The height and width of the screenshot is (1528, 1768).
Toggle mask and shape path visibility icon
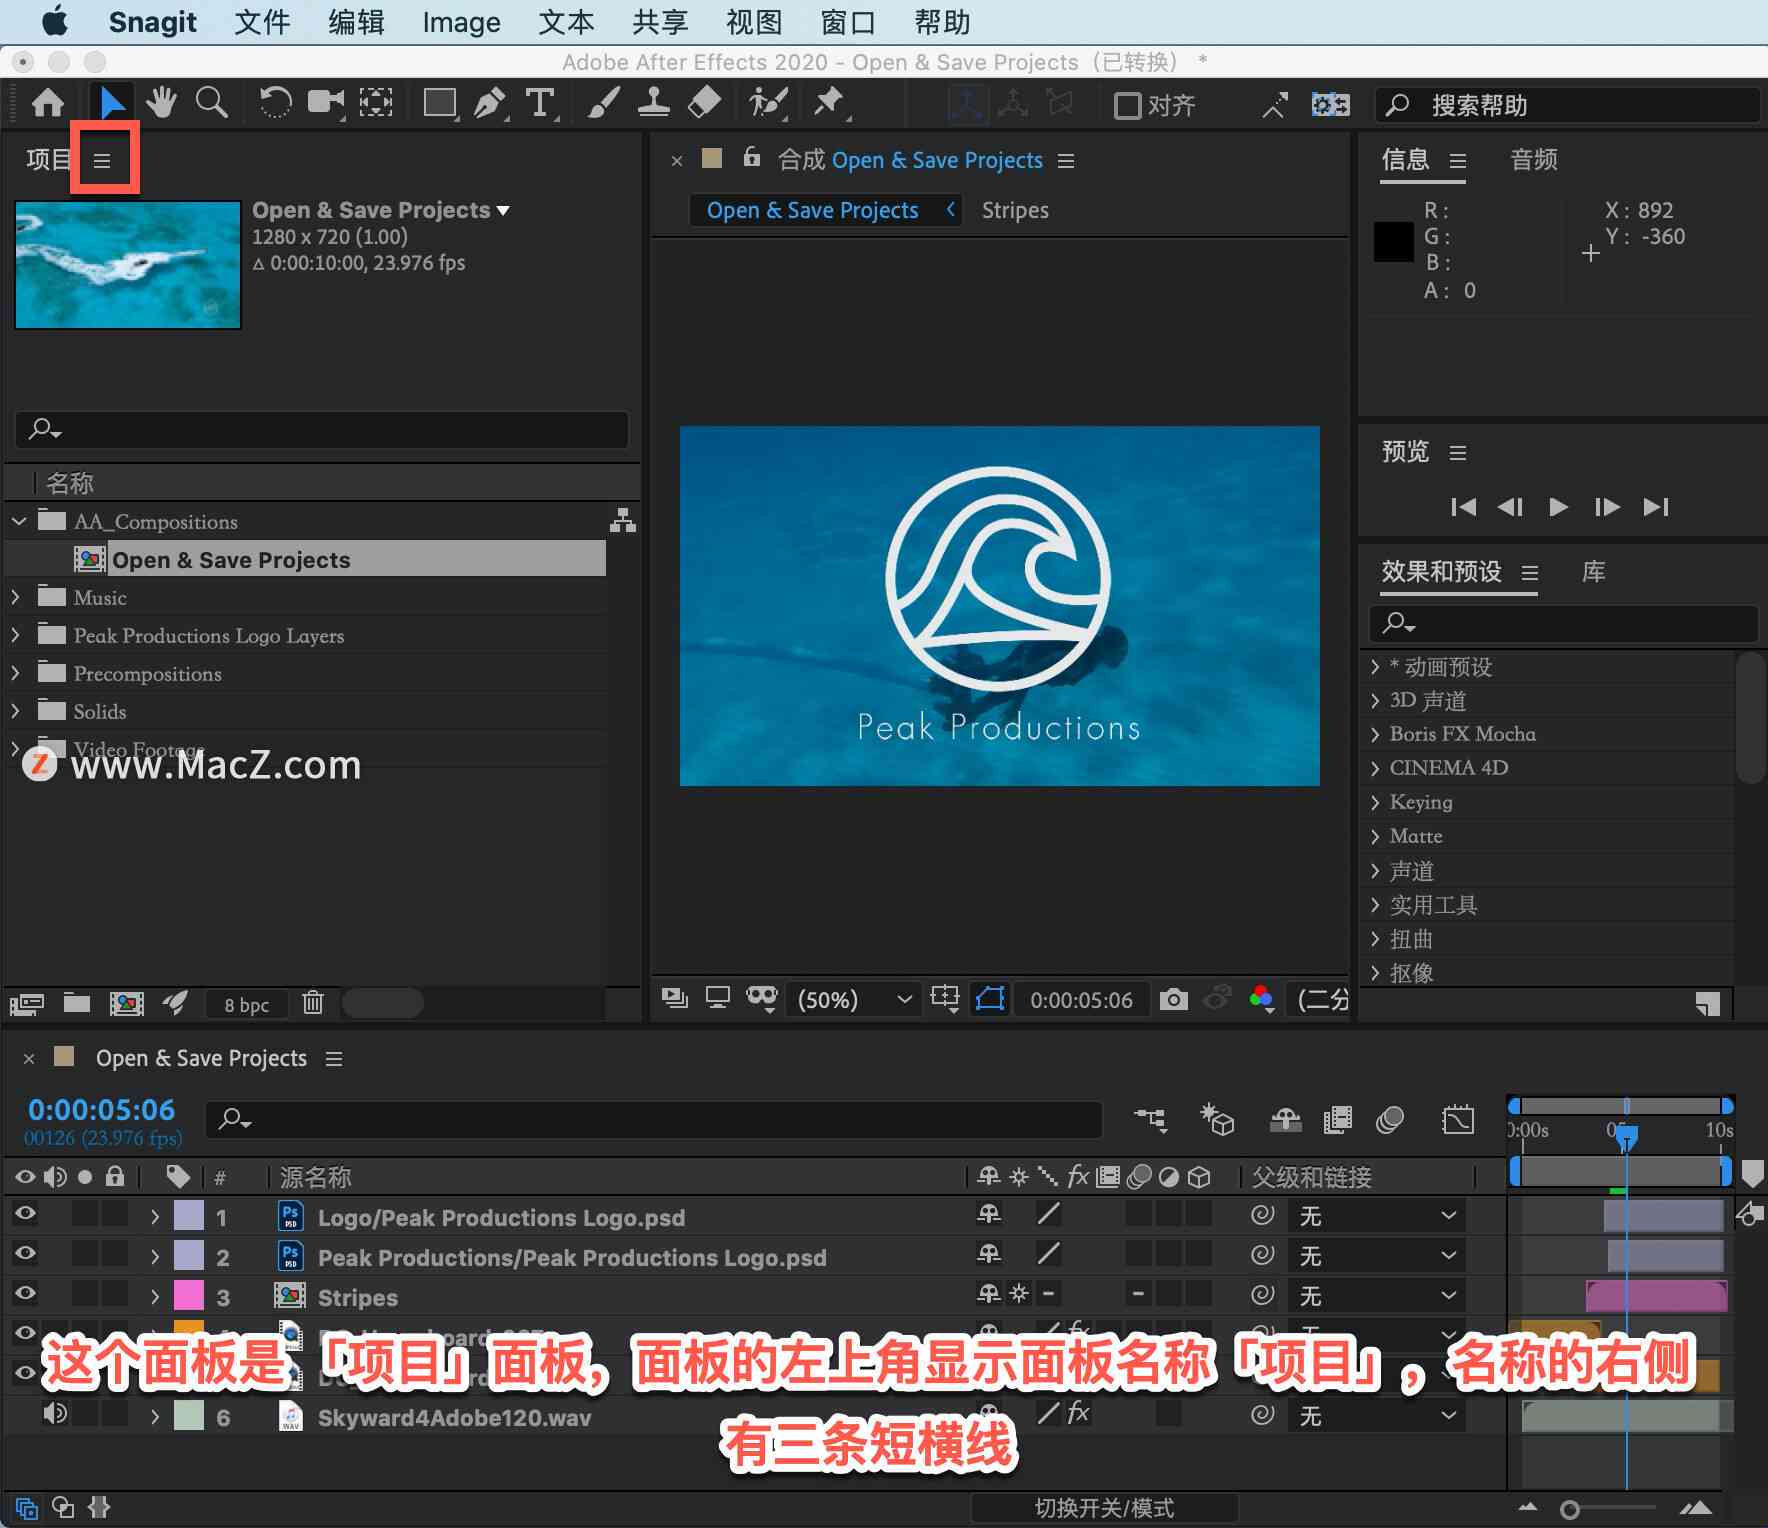click(x=990, y=998)
